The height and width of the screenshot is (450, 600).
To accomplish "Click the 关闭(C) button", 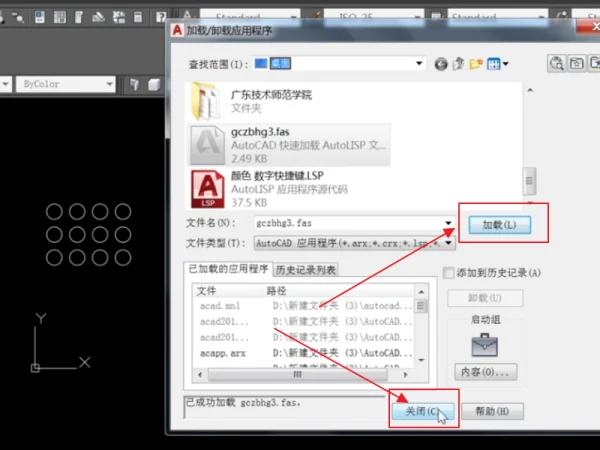I will [x=423, y=411].
